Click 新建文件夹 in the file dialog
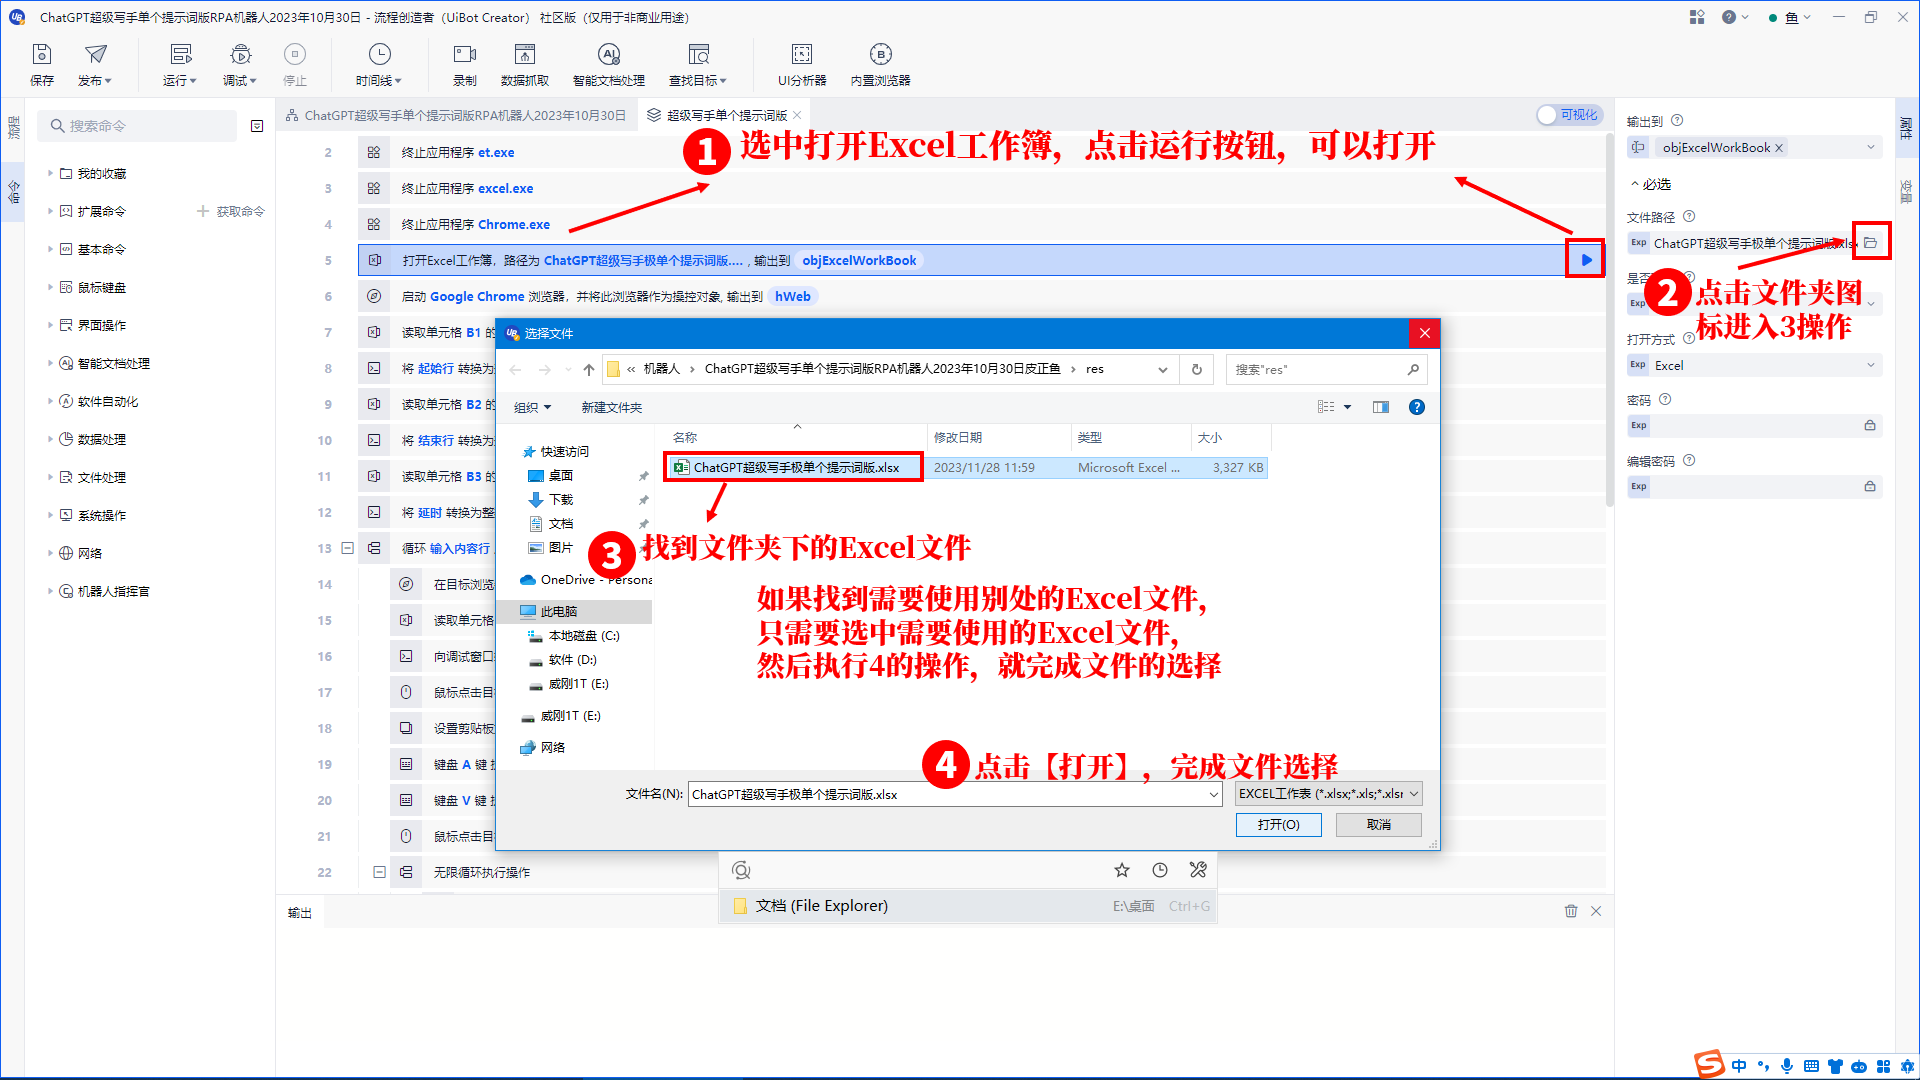1920x1080 pixels. (611, 407)
